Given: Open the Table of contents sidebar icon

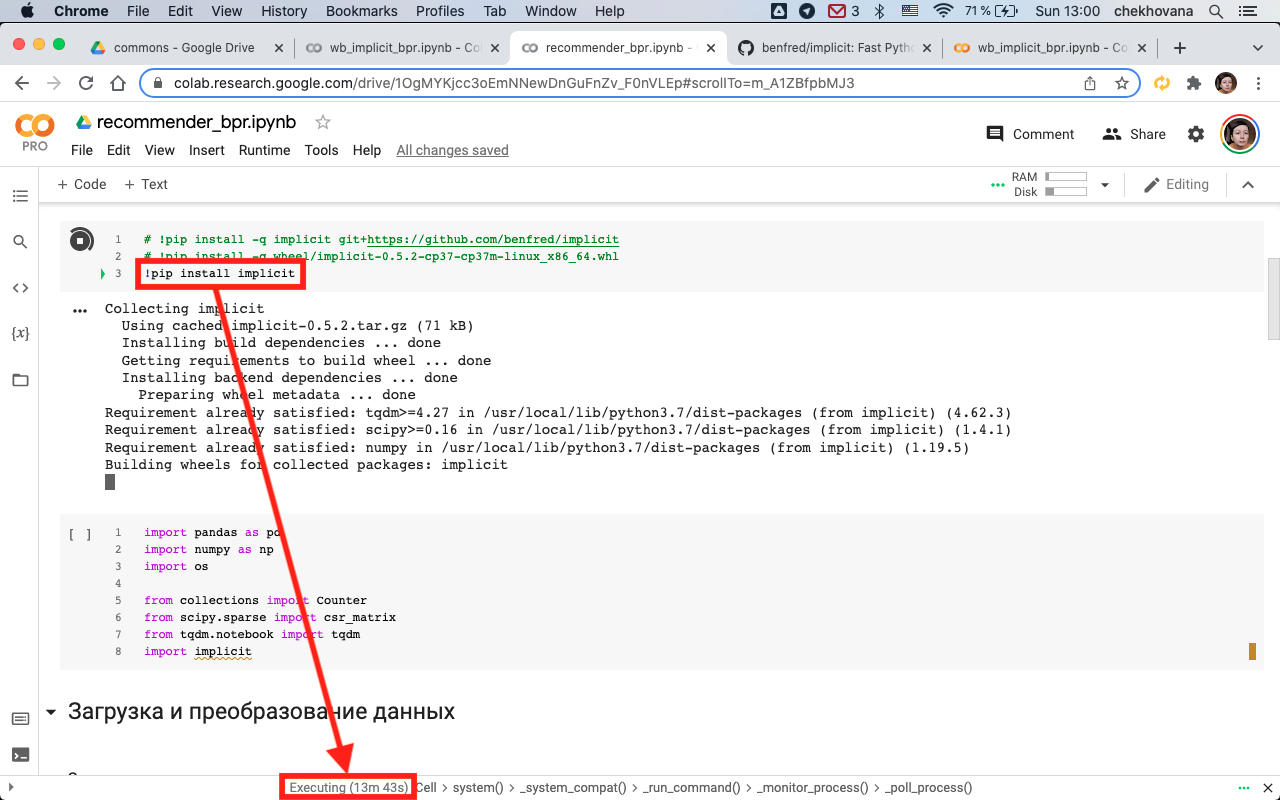Looking at the screenshot, I should click(x=20, y=196).
